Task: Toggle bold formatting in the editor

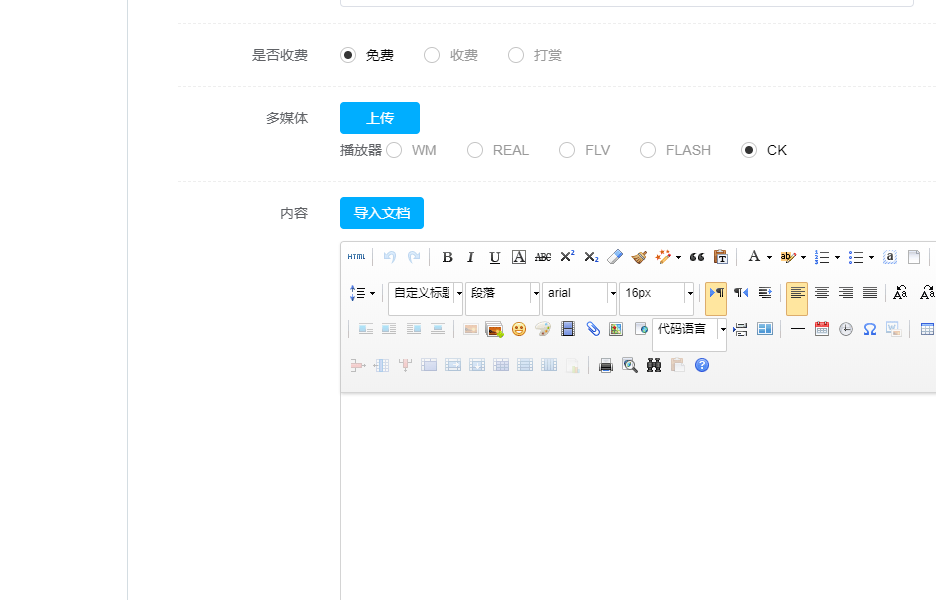Action: point(447,257)
